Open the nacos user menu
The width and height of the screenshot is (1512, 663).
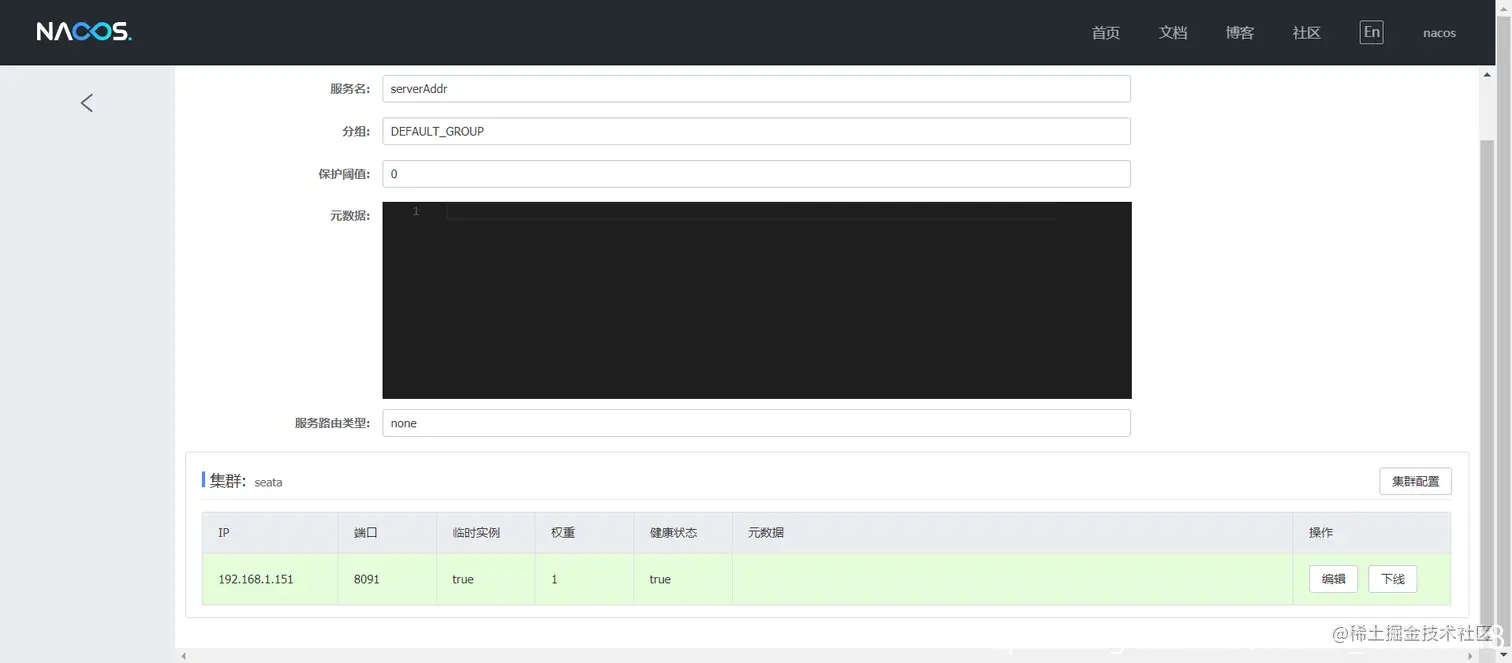click(x=1439, y=33)
